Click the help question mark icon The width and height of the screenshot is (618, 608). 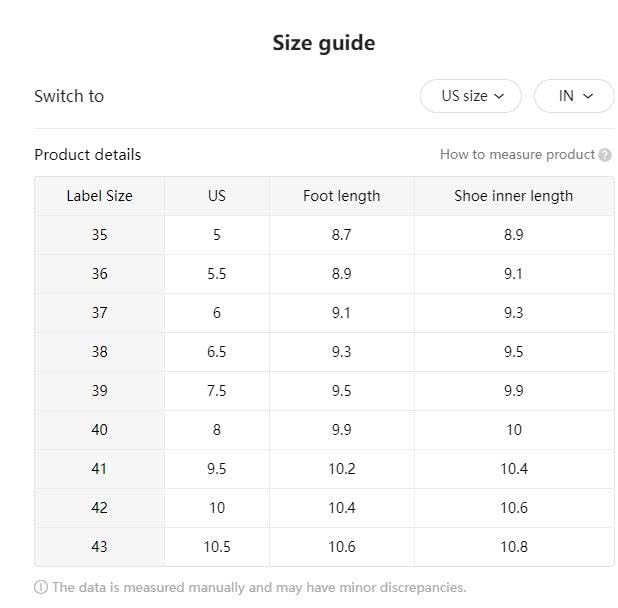605,155
